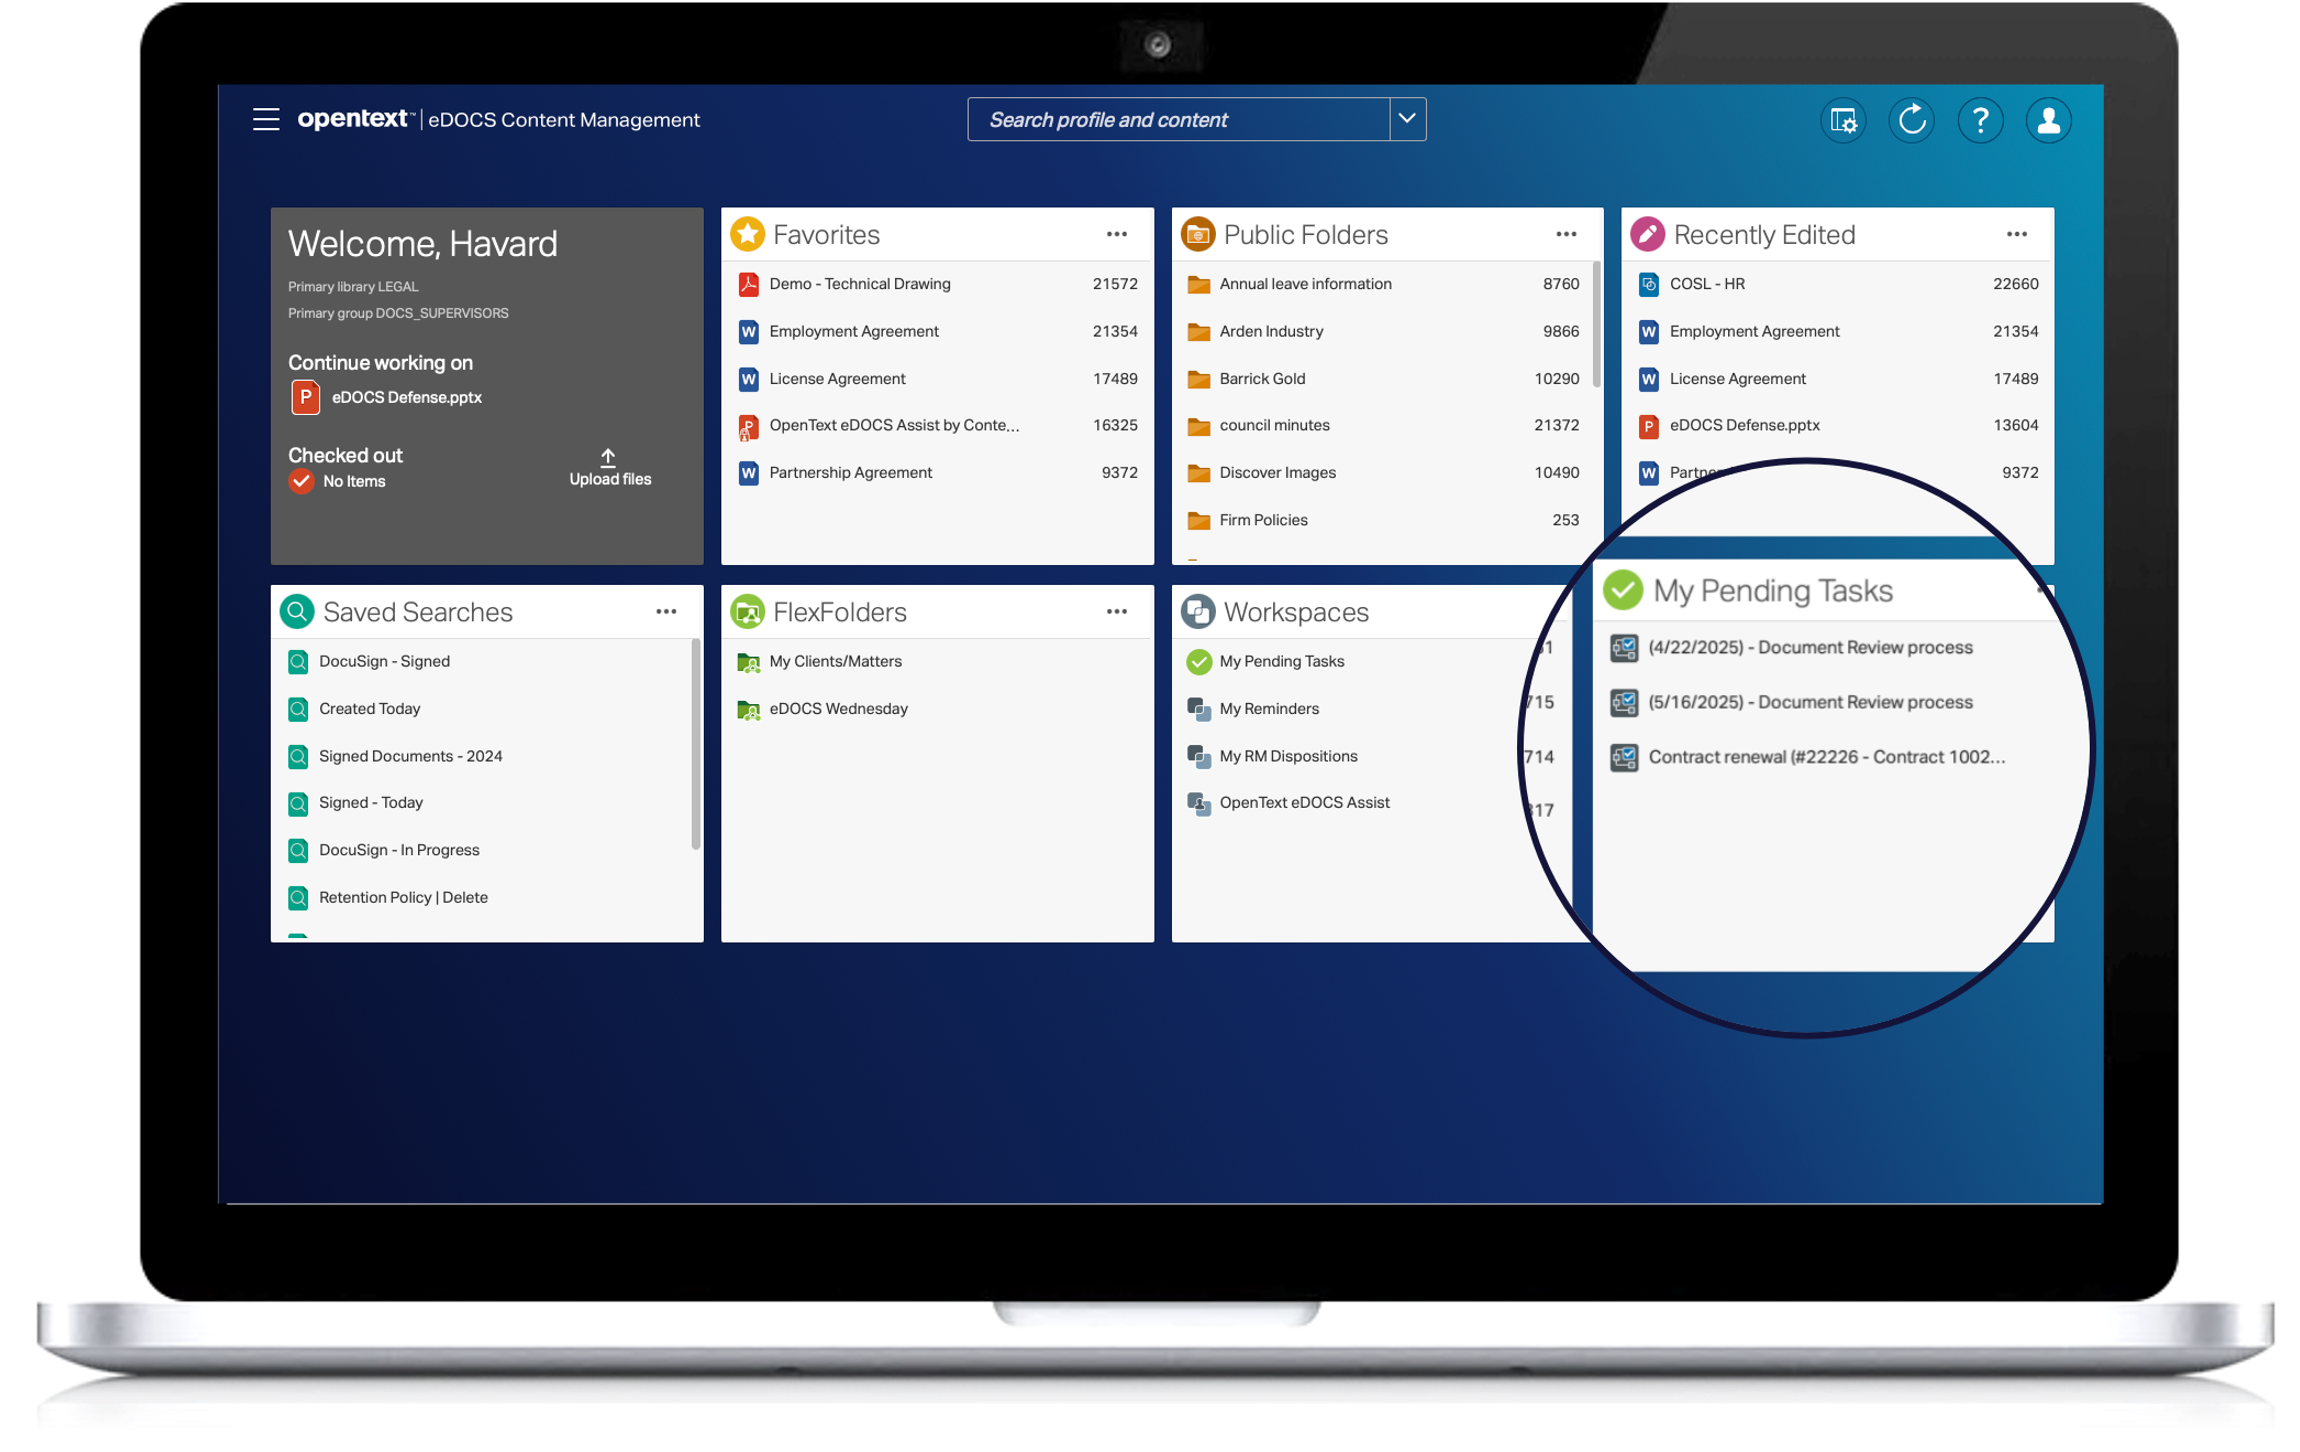Click the Recently Edited pencil icon

coord(1646,234)
